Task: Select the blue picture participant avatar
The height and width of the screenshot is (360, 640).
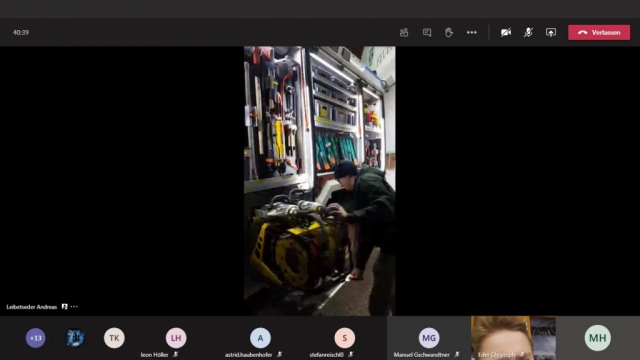Action: point(75,338)
